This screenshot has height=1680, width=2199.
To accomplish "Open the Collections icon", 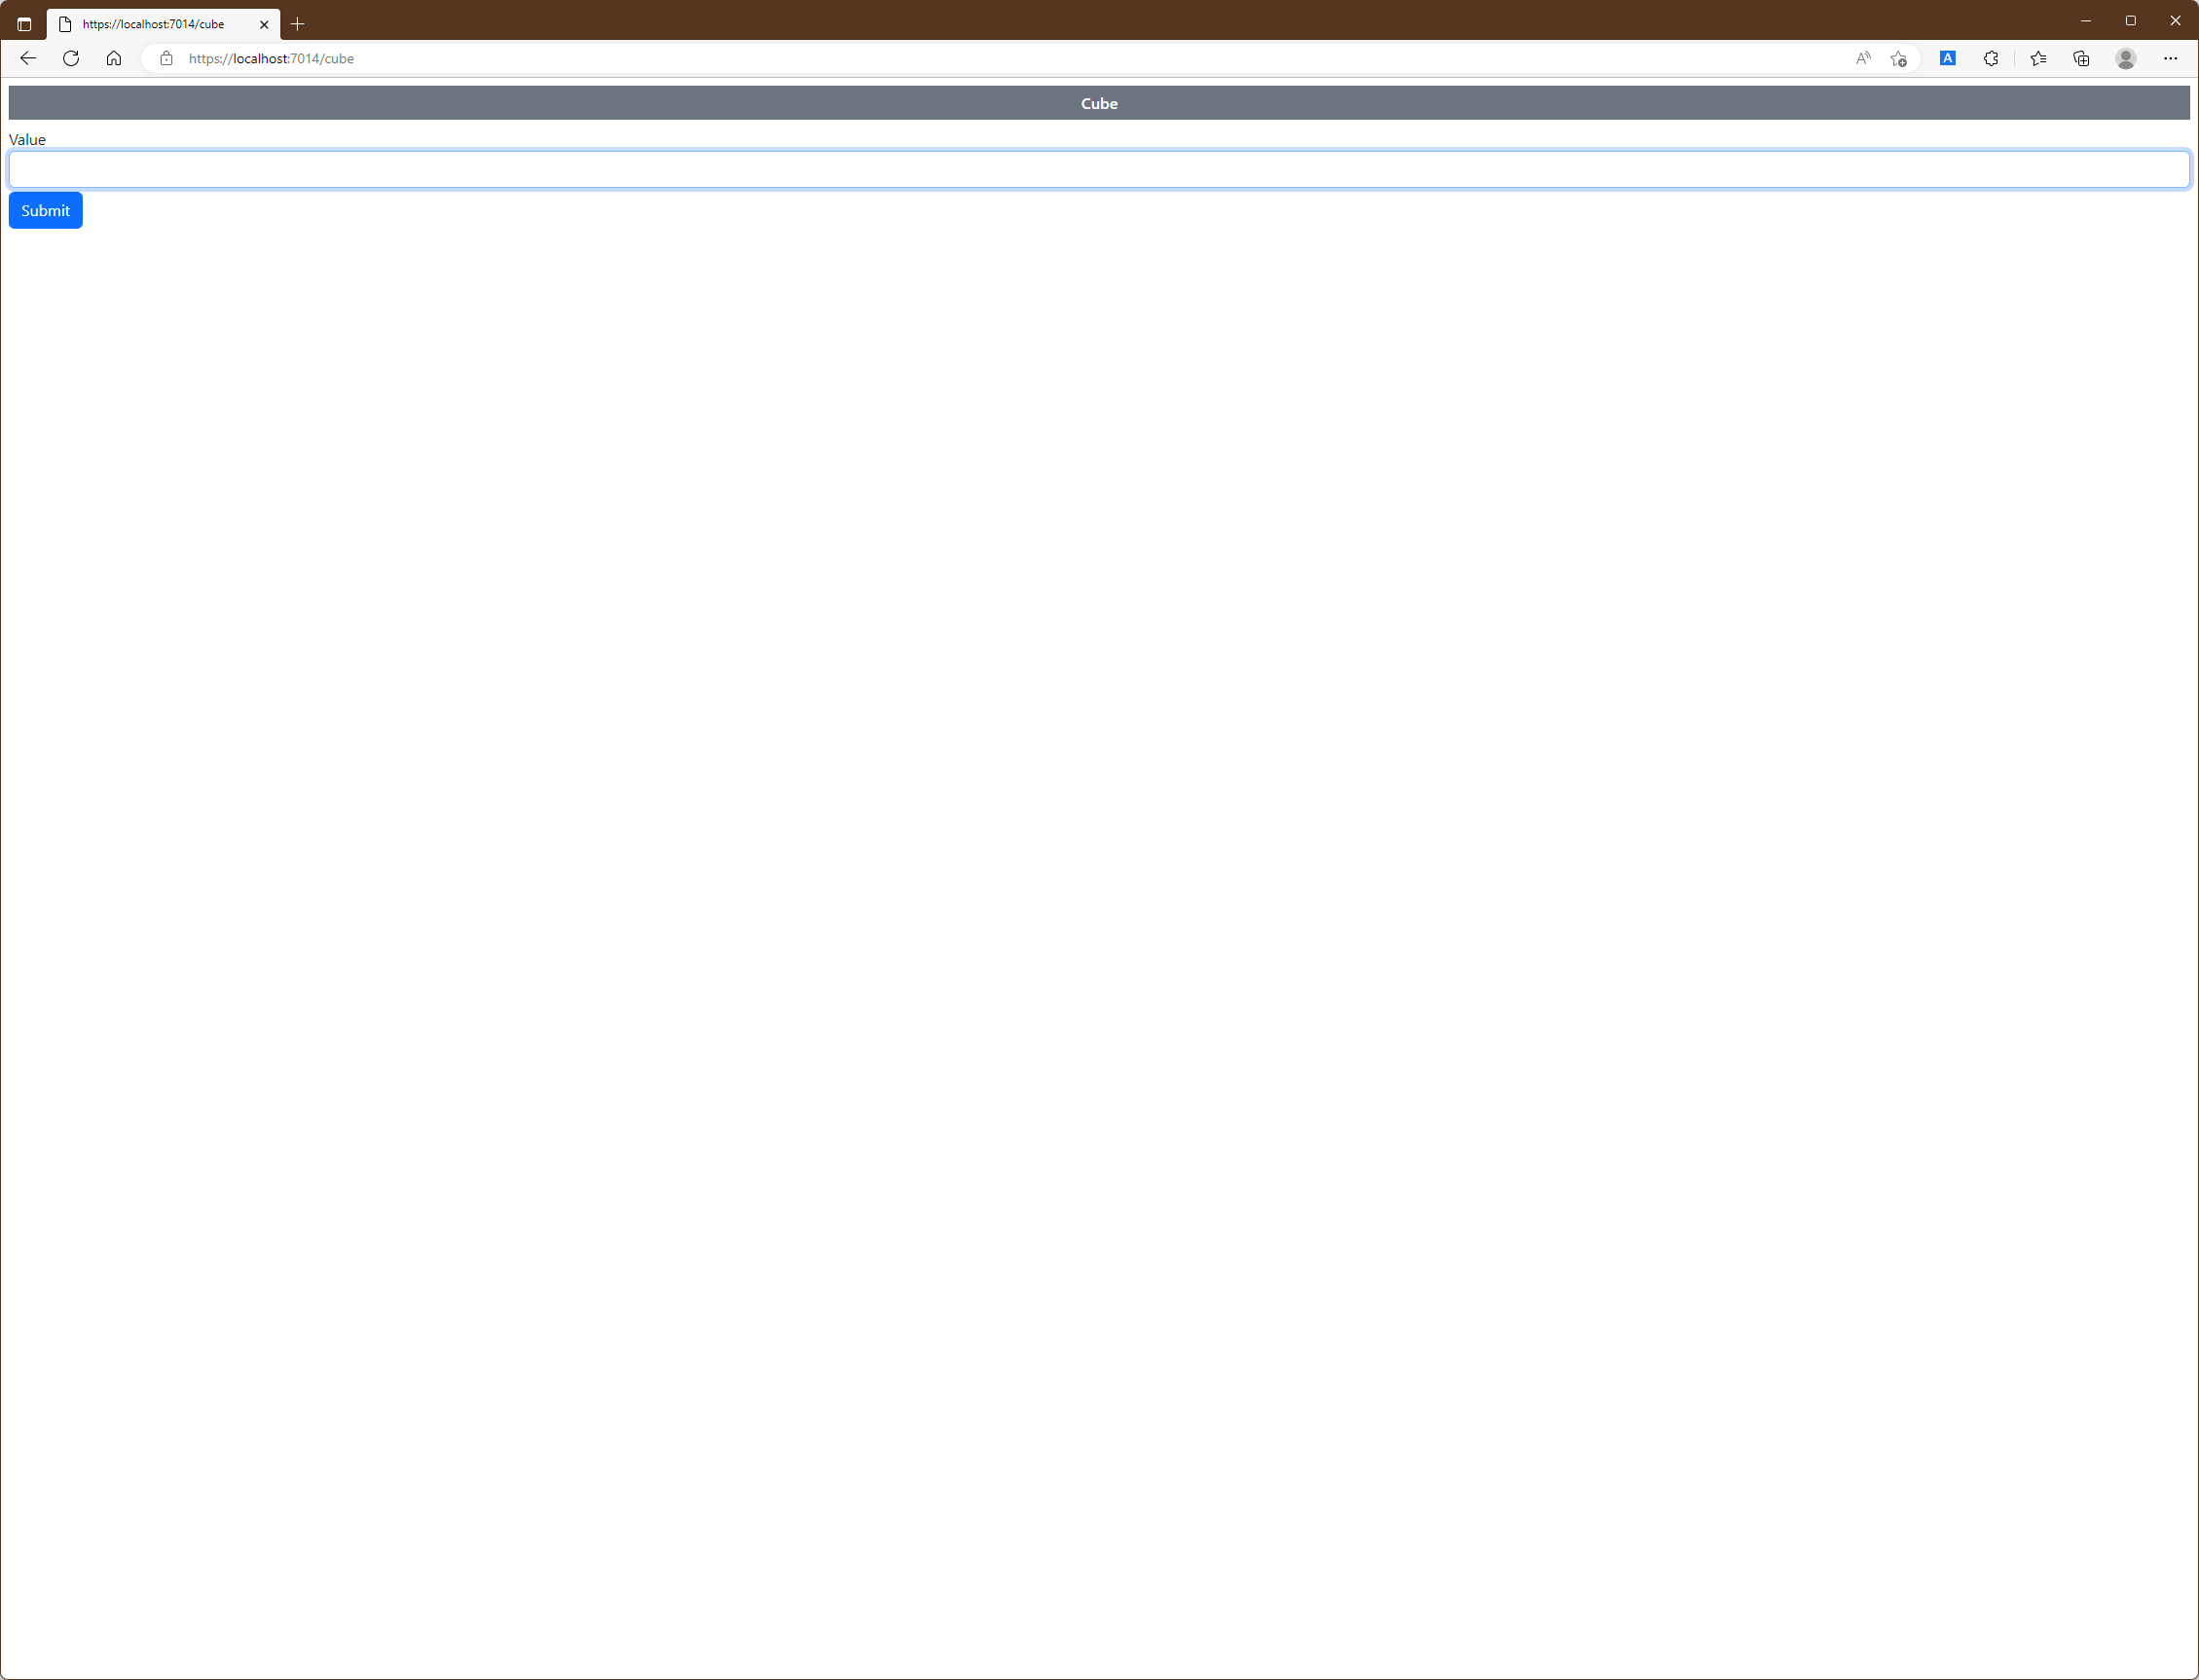I will pyautogui.click(x=2081, y=58).
